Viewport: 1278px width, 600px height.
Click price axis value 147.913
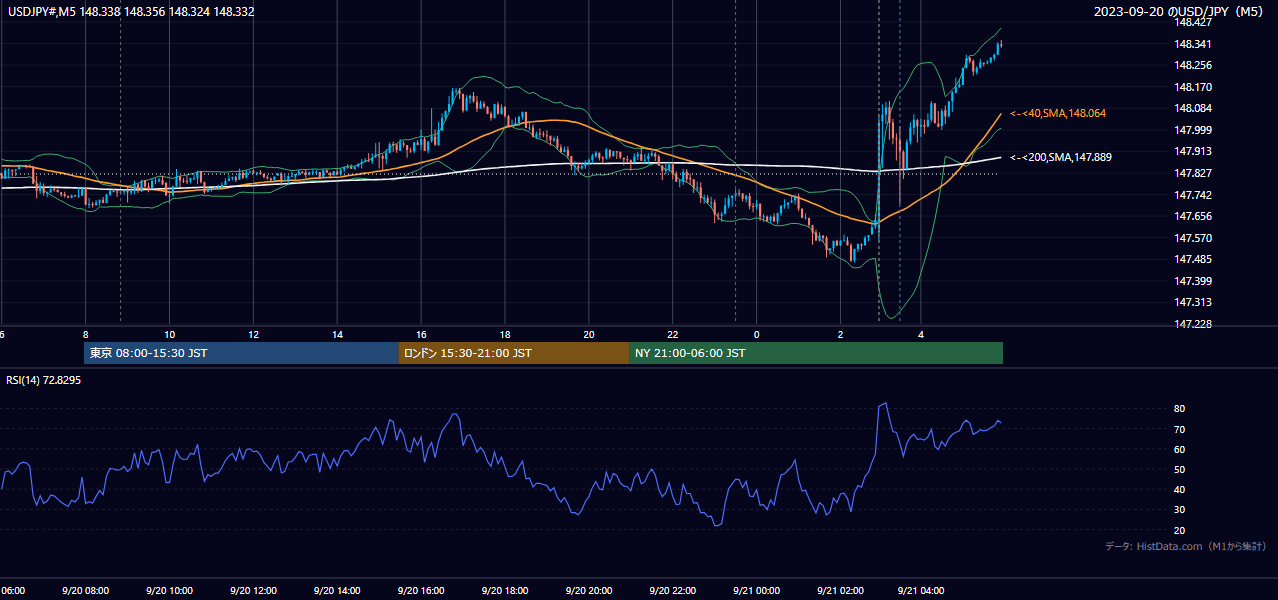(x=1194, y=151)
